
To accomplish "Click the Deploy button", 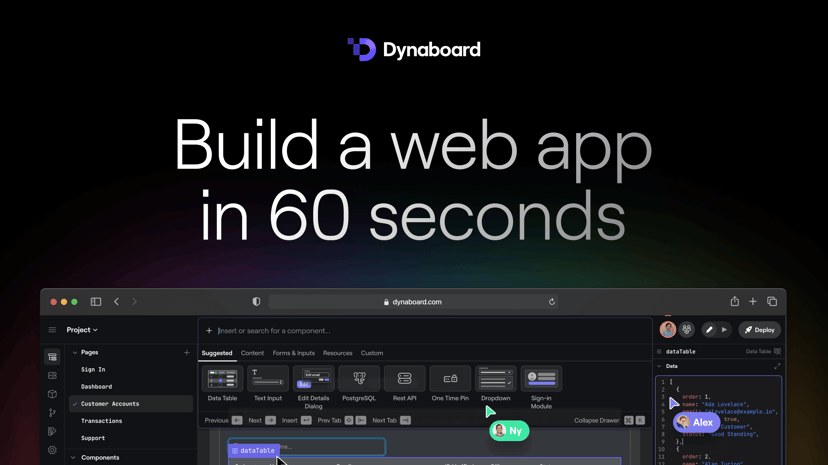I will [x=760, y=330].
